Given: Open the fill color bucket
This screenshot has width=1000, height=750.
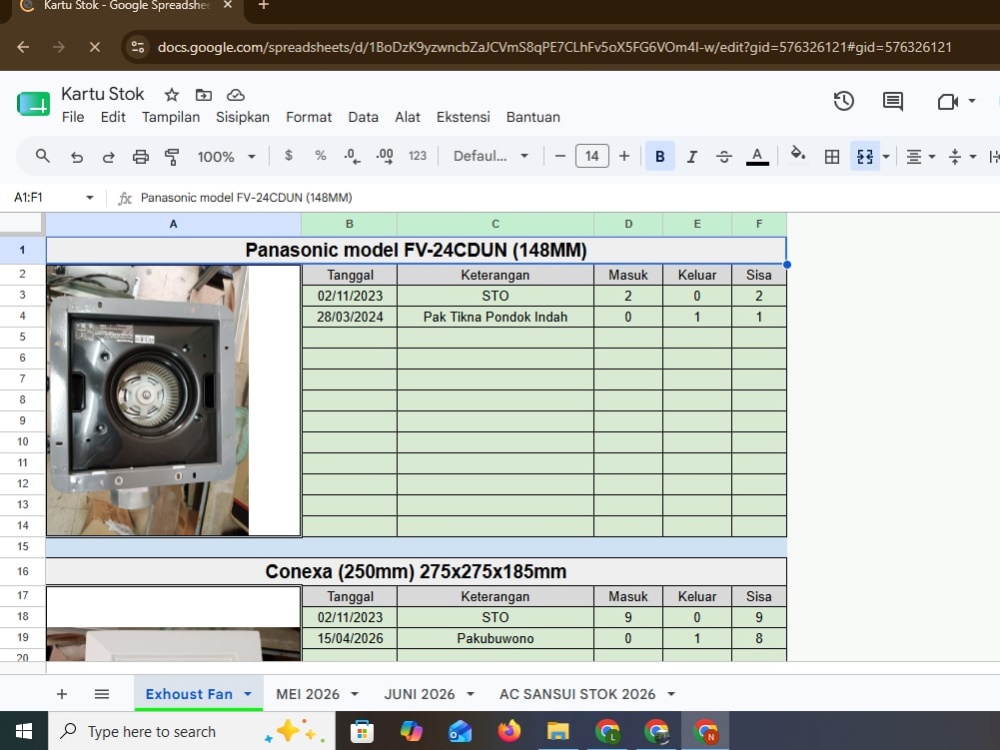Looking at the screenshot, I should tap(798, 156).
